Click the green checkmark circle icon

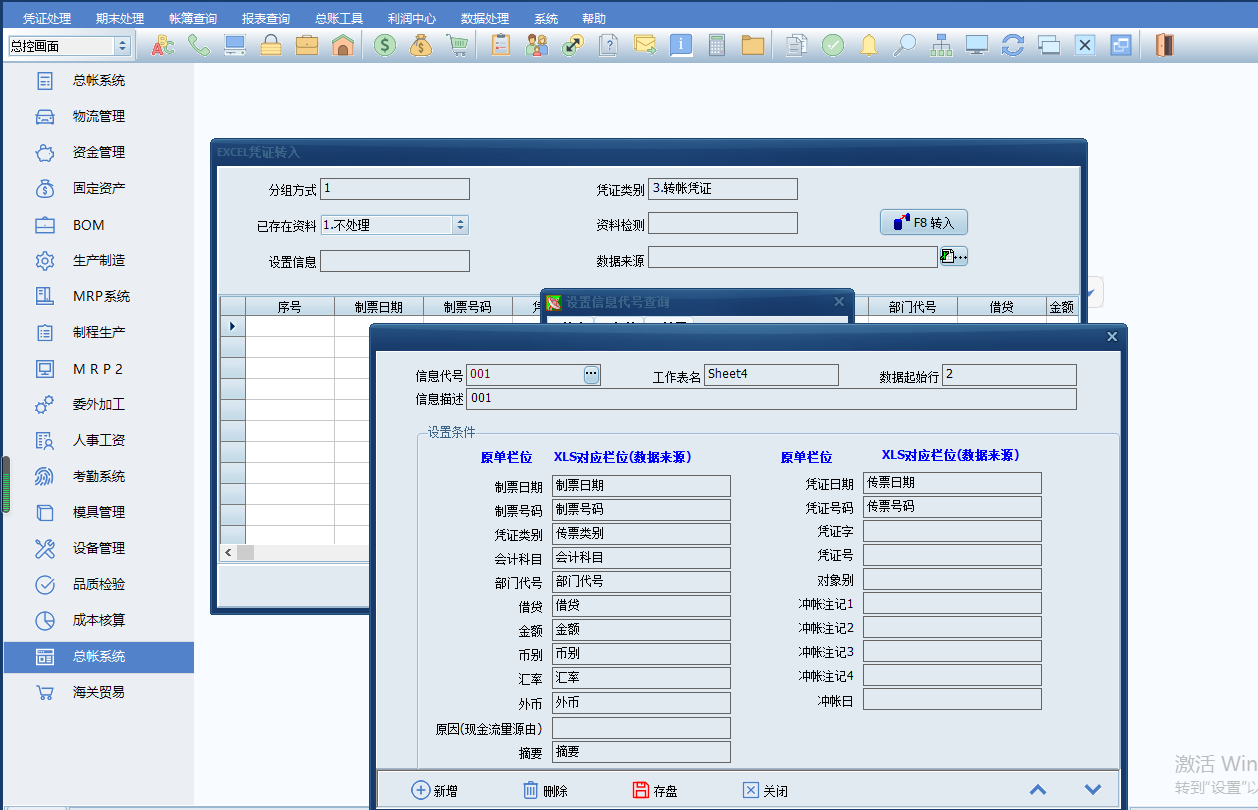coord(833,45)
